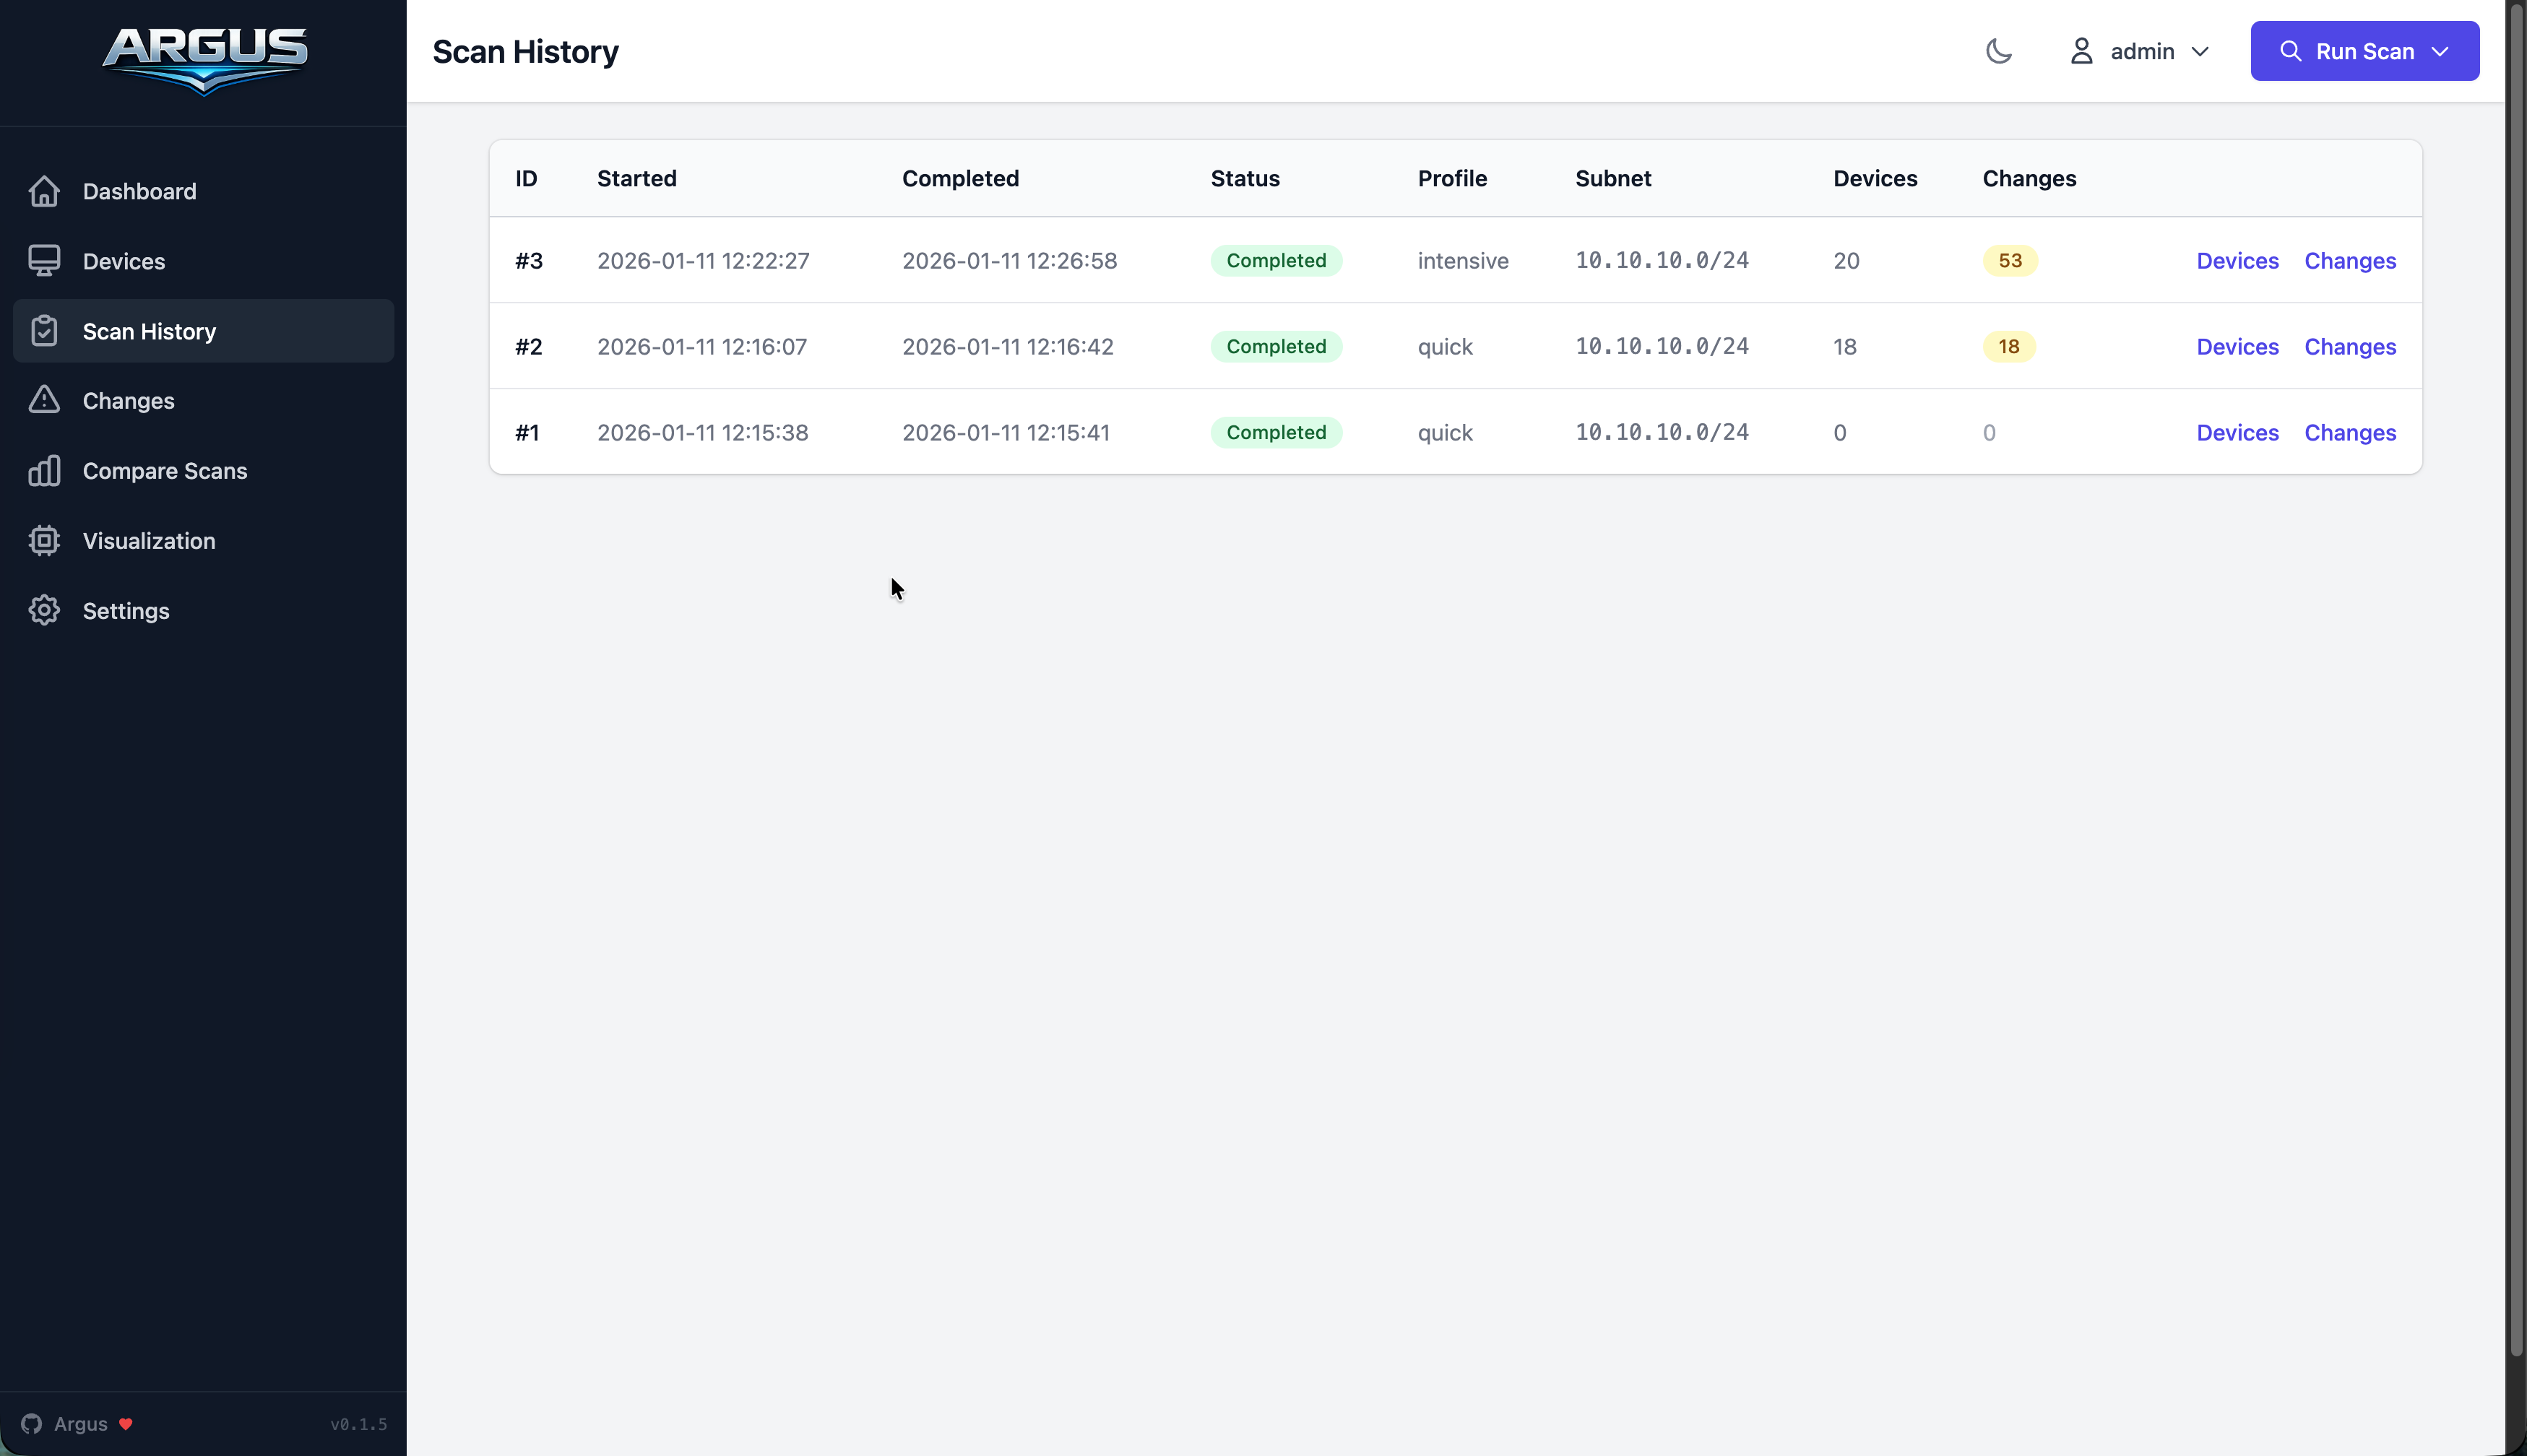Click the Dashboard home icon
The width and height of the screenshot is (2527, 1456).
(x=44, y=191)
